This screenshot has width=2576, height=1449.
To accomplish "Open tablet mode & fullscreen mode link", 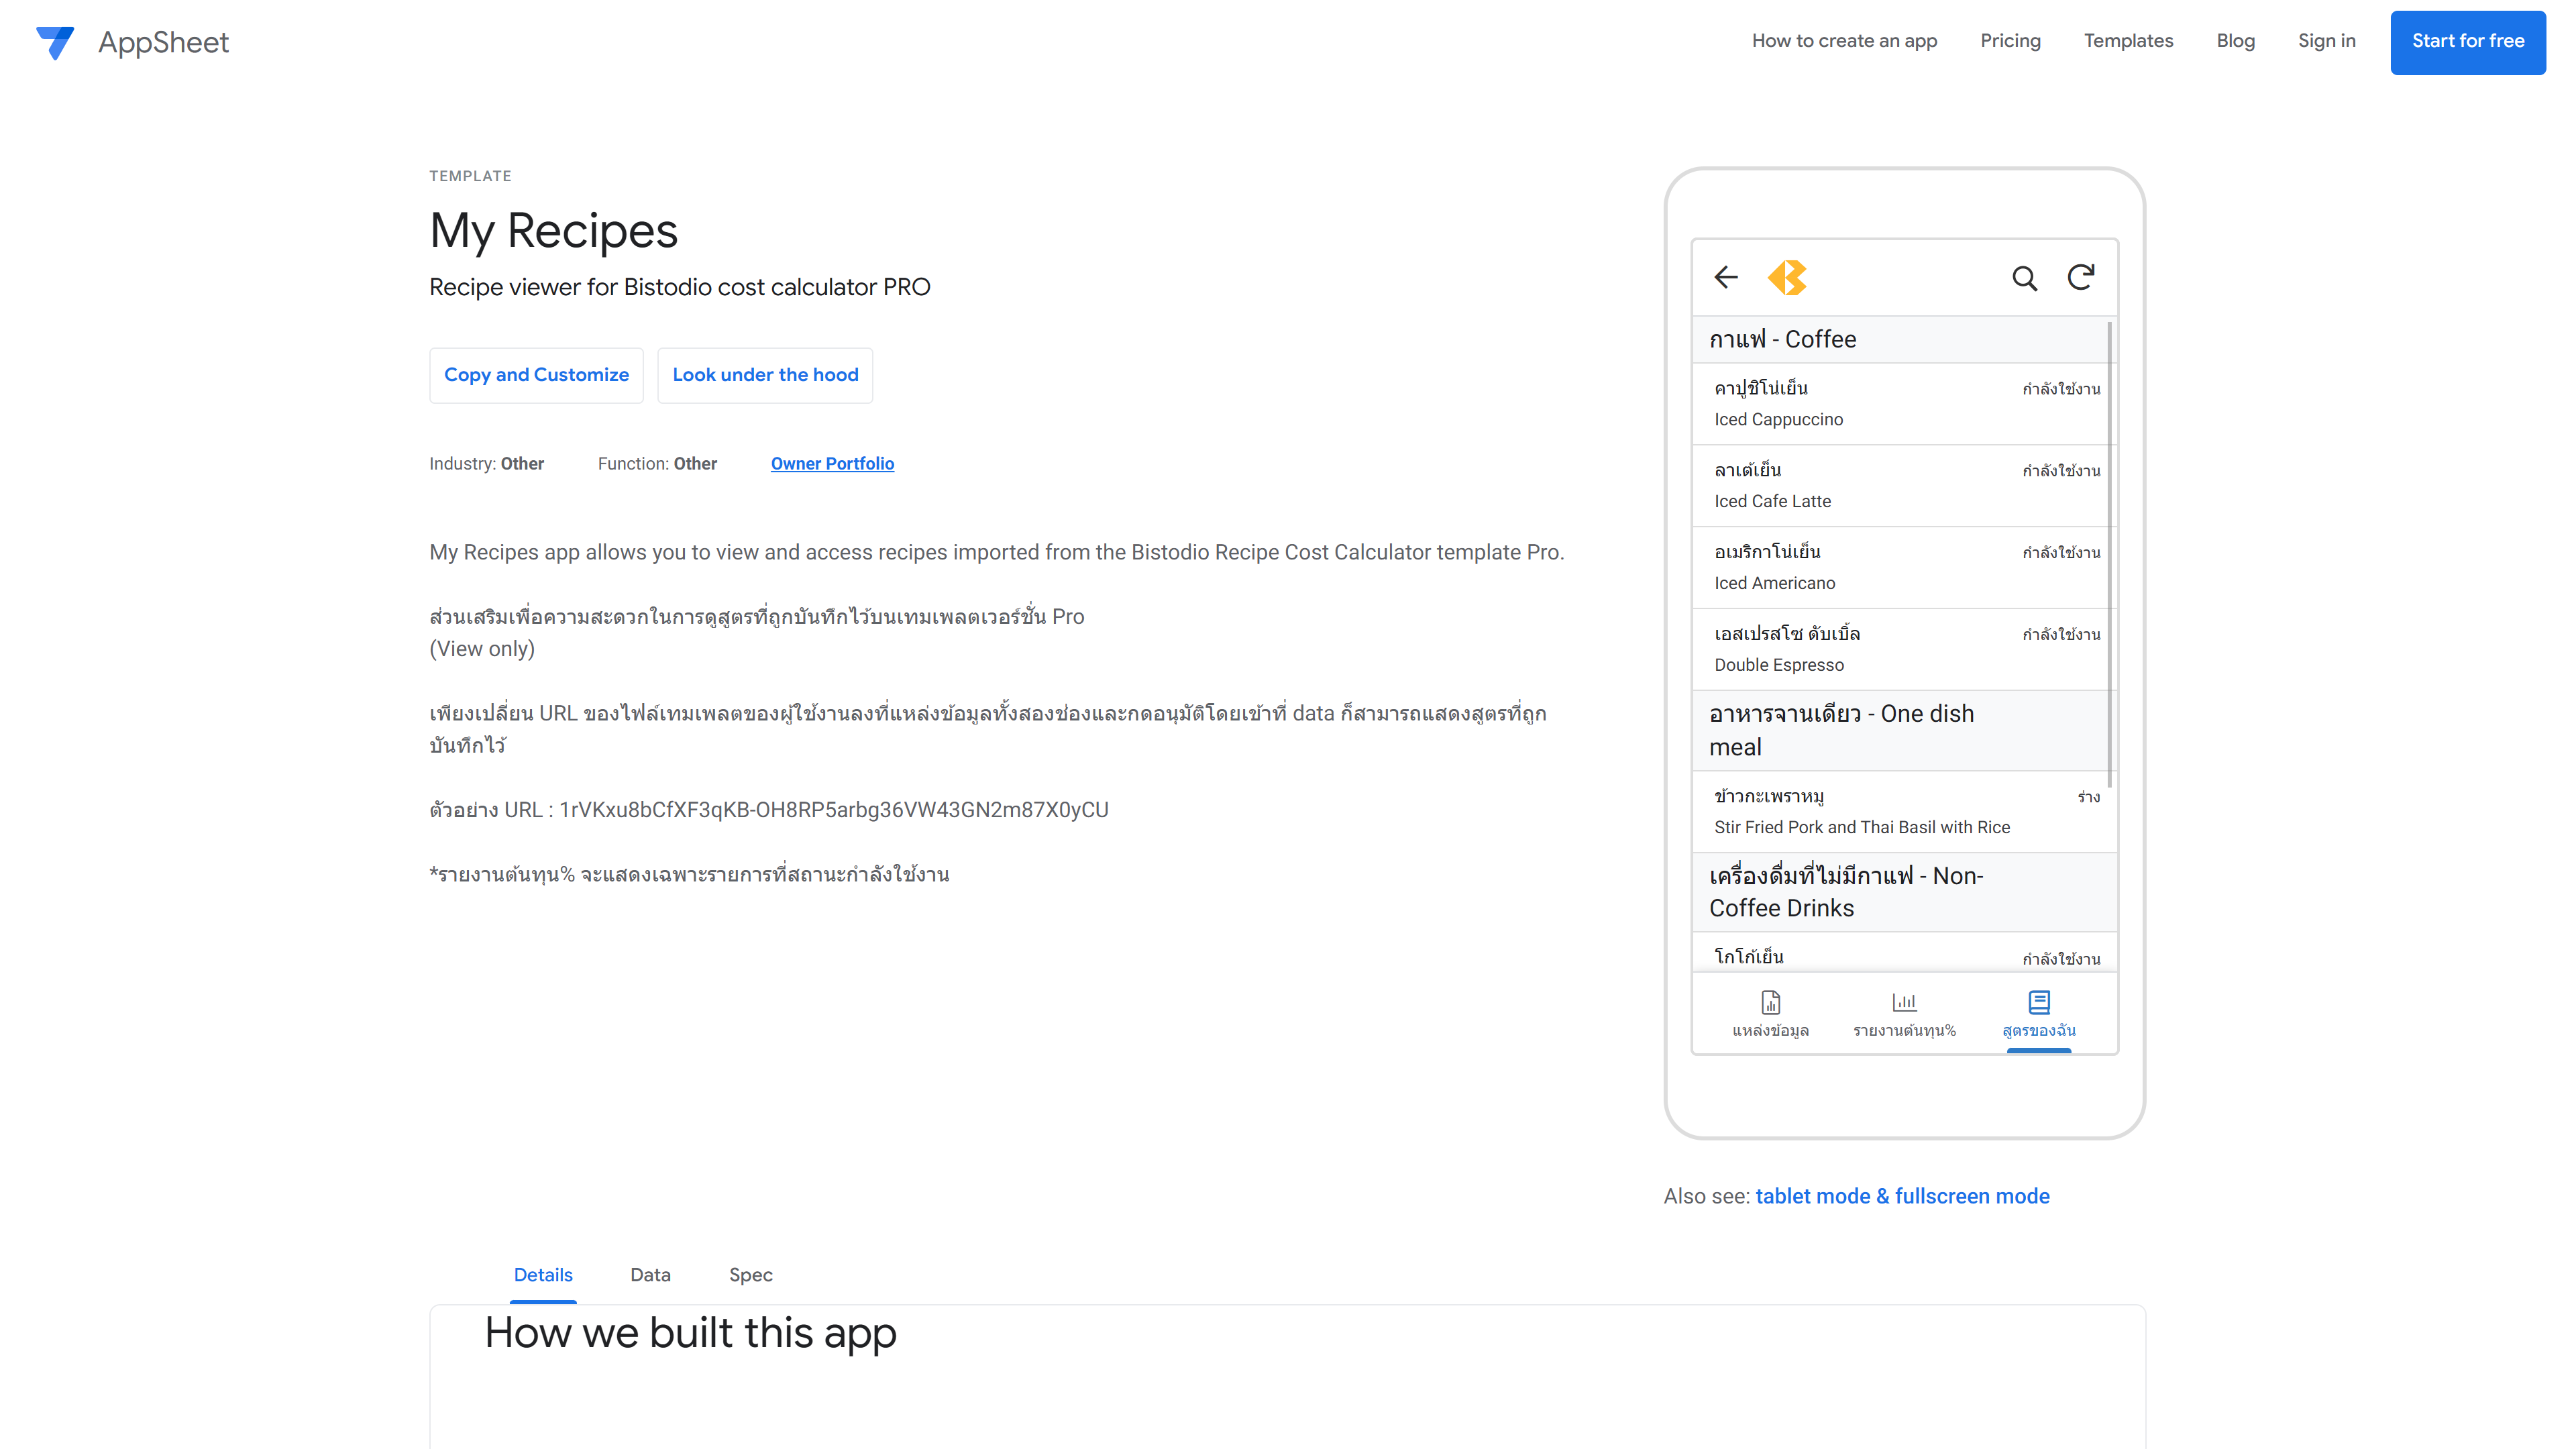I will (x=1902, y=1196).
